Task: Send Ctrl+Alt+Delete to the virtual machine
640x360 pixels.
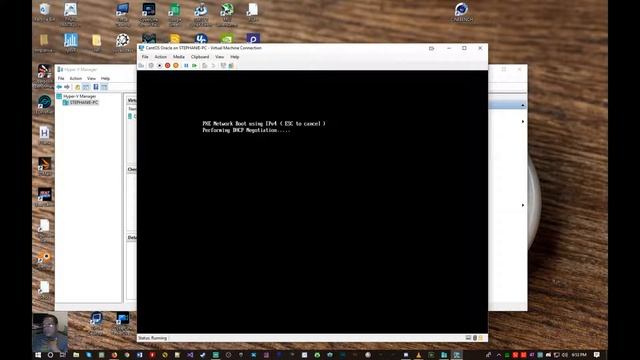Action: (x=142, y=65)
